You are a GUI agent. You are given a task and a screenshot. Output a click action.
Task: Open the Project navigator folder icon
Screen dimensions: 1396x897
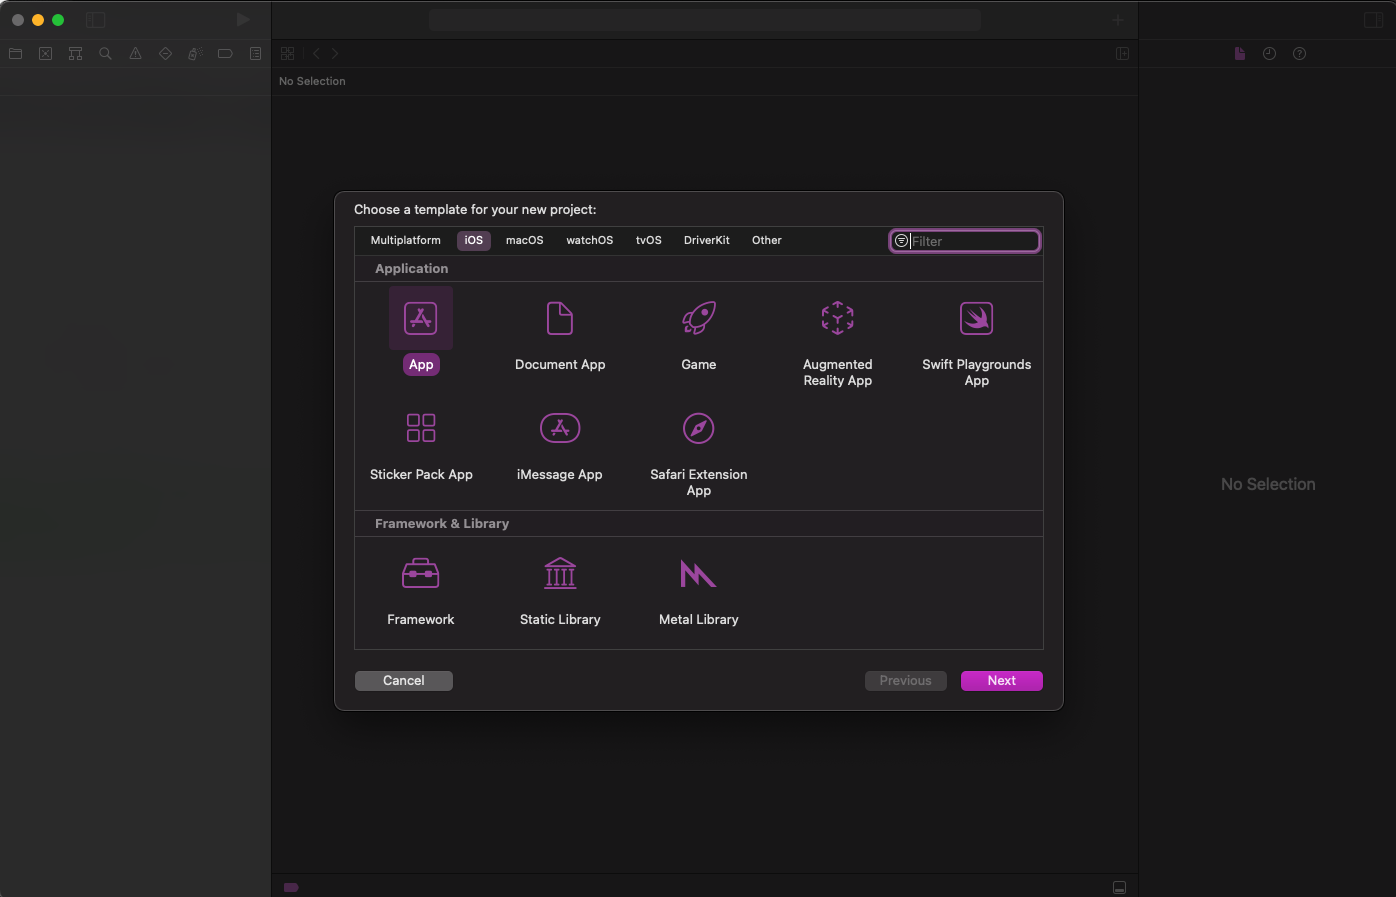(16, 54)
